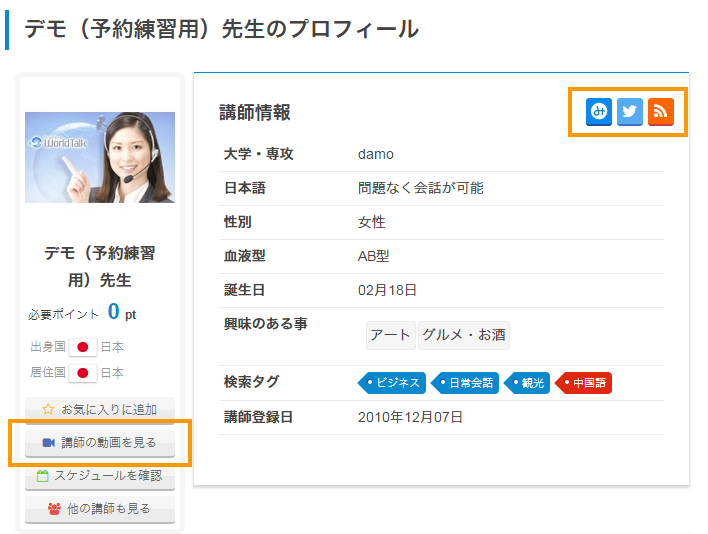708x534 pixels.
Task: Click Japan flag beside 出身国
Action: click(83, 347)
